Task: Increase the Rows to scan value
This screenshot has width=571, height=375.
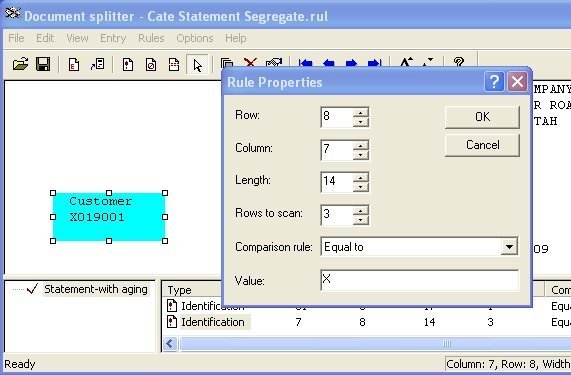Action: (361, 210)
